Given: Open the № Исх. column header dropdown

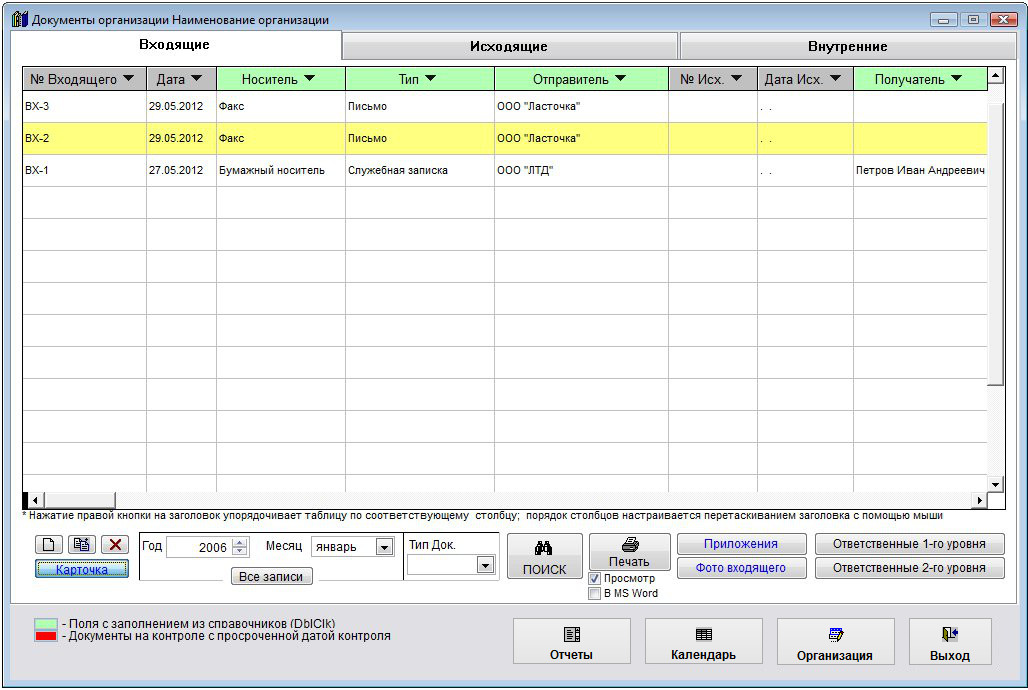Looking at the screenshot, I should [x=736, y=79].
